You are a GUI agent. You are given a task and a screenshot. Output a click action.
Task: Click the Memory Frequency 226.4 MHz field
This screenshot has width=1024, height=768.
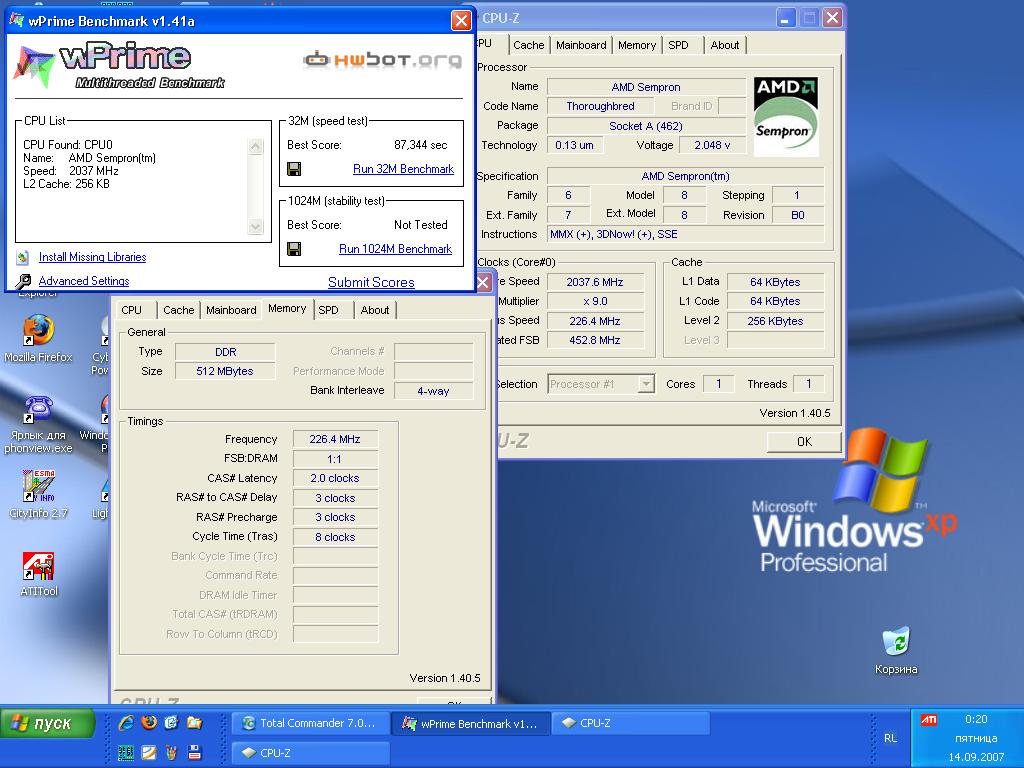point(335,439)
